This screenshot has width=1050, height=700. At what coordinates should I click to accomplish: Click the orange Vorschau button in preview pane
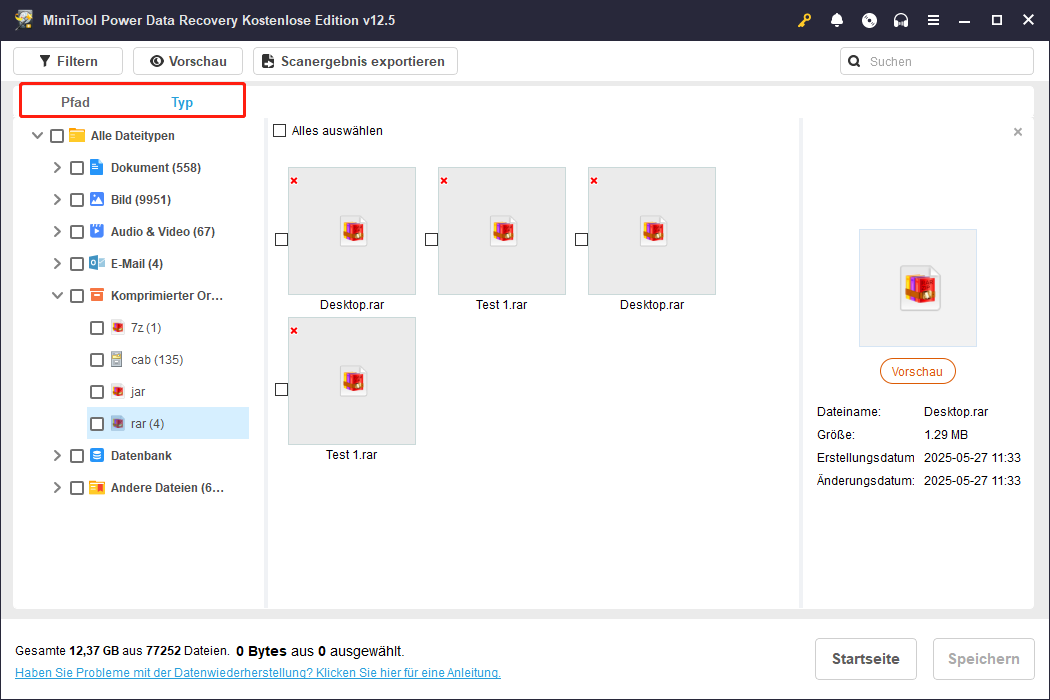click(x=917, y=371)
